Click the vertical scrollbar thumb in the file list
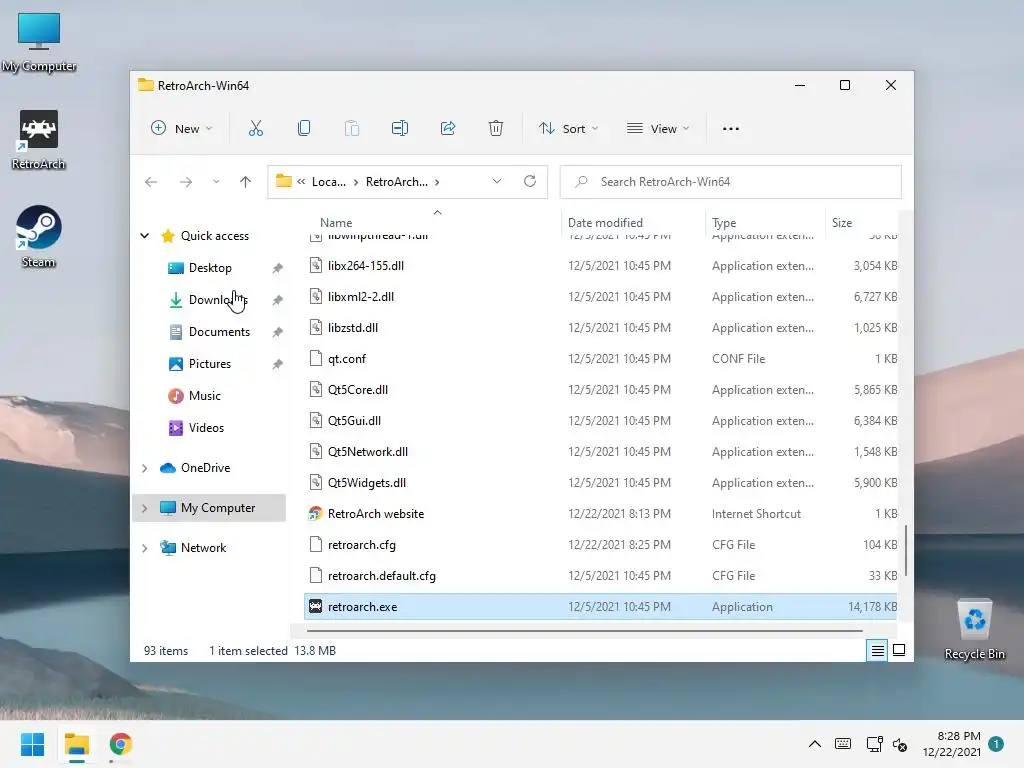1024x768 pixels. click(x=905, y=550)
